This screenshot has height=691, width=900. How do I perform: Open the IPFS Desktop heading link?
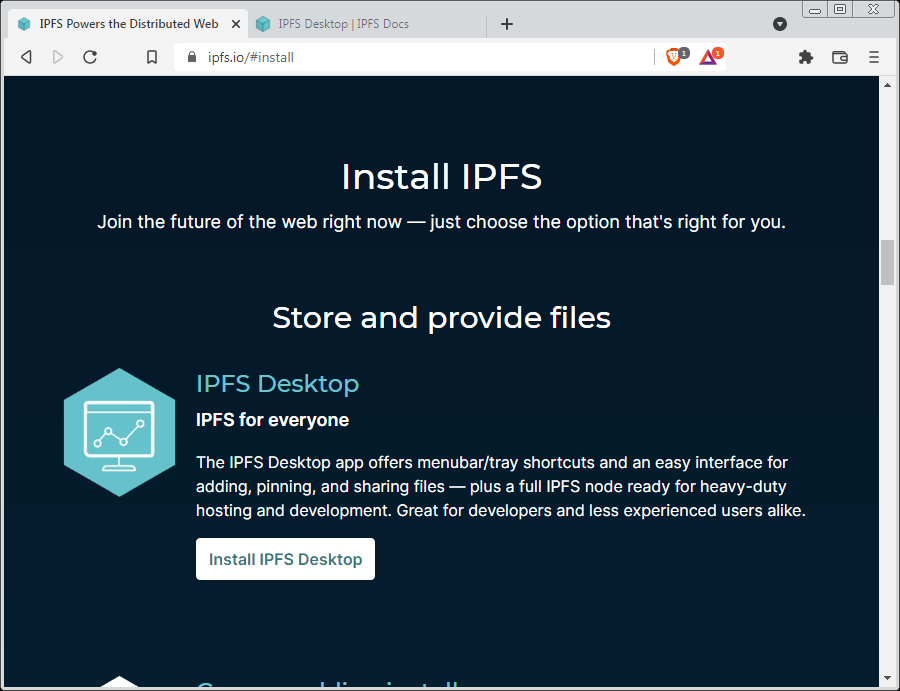(x=277, y=383)
